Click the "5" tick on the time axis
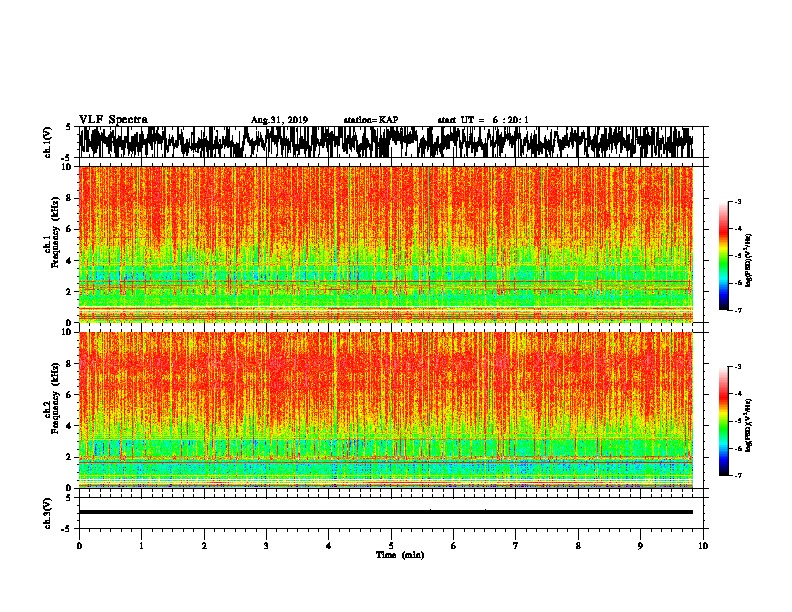This screenshot has width=792, height=612. [x=391, y=546]
